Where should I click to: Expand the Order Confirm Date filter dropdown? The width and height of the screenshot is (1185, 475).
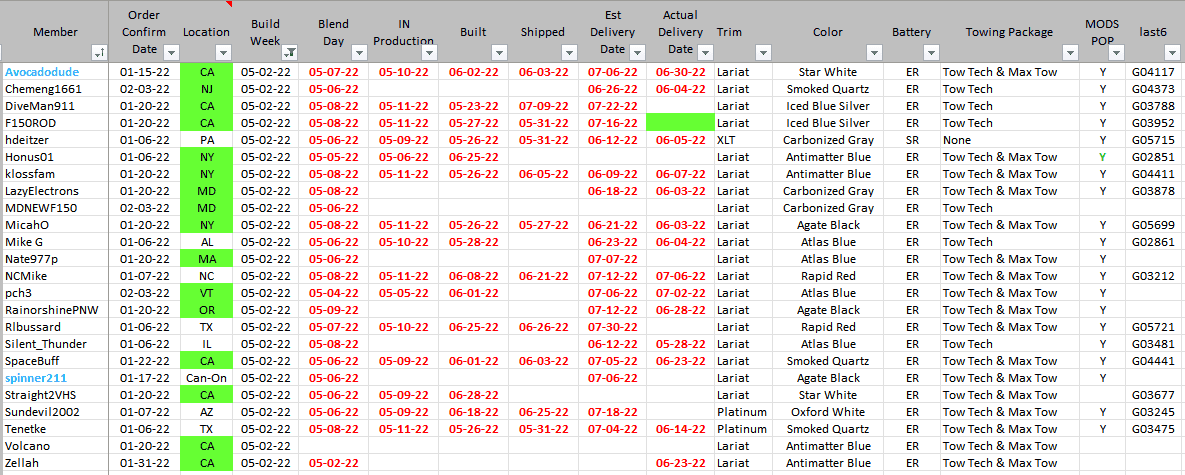(169, 52)
